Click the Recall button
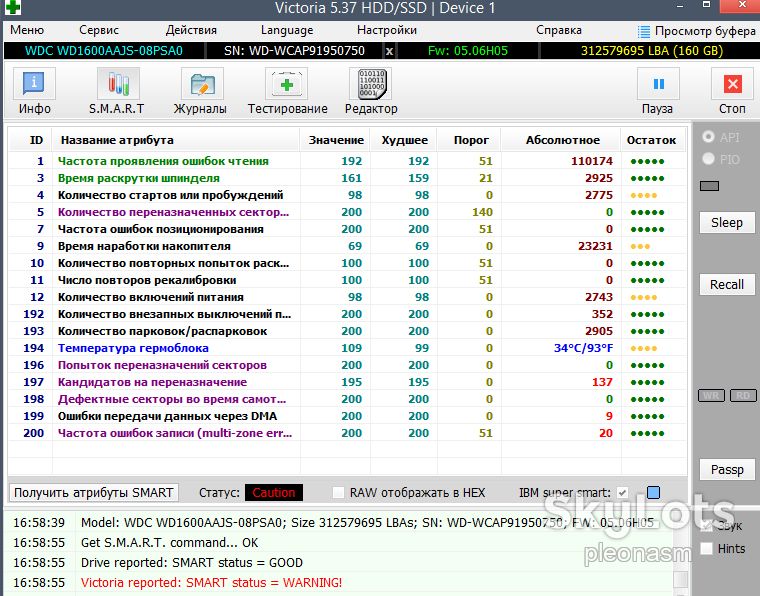 727,284
